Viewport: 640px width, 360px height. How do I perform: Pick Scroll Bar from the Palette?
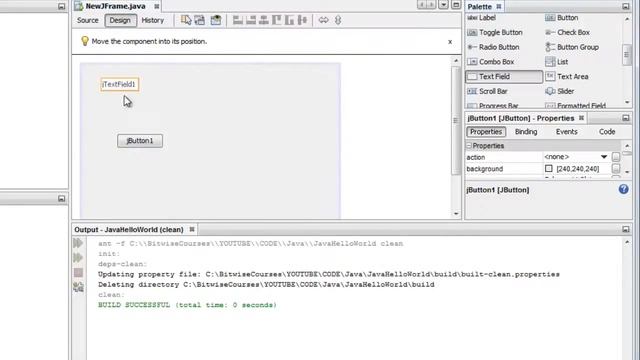tap(487, 91)
